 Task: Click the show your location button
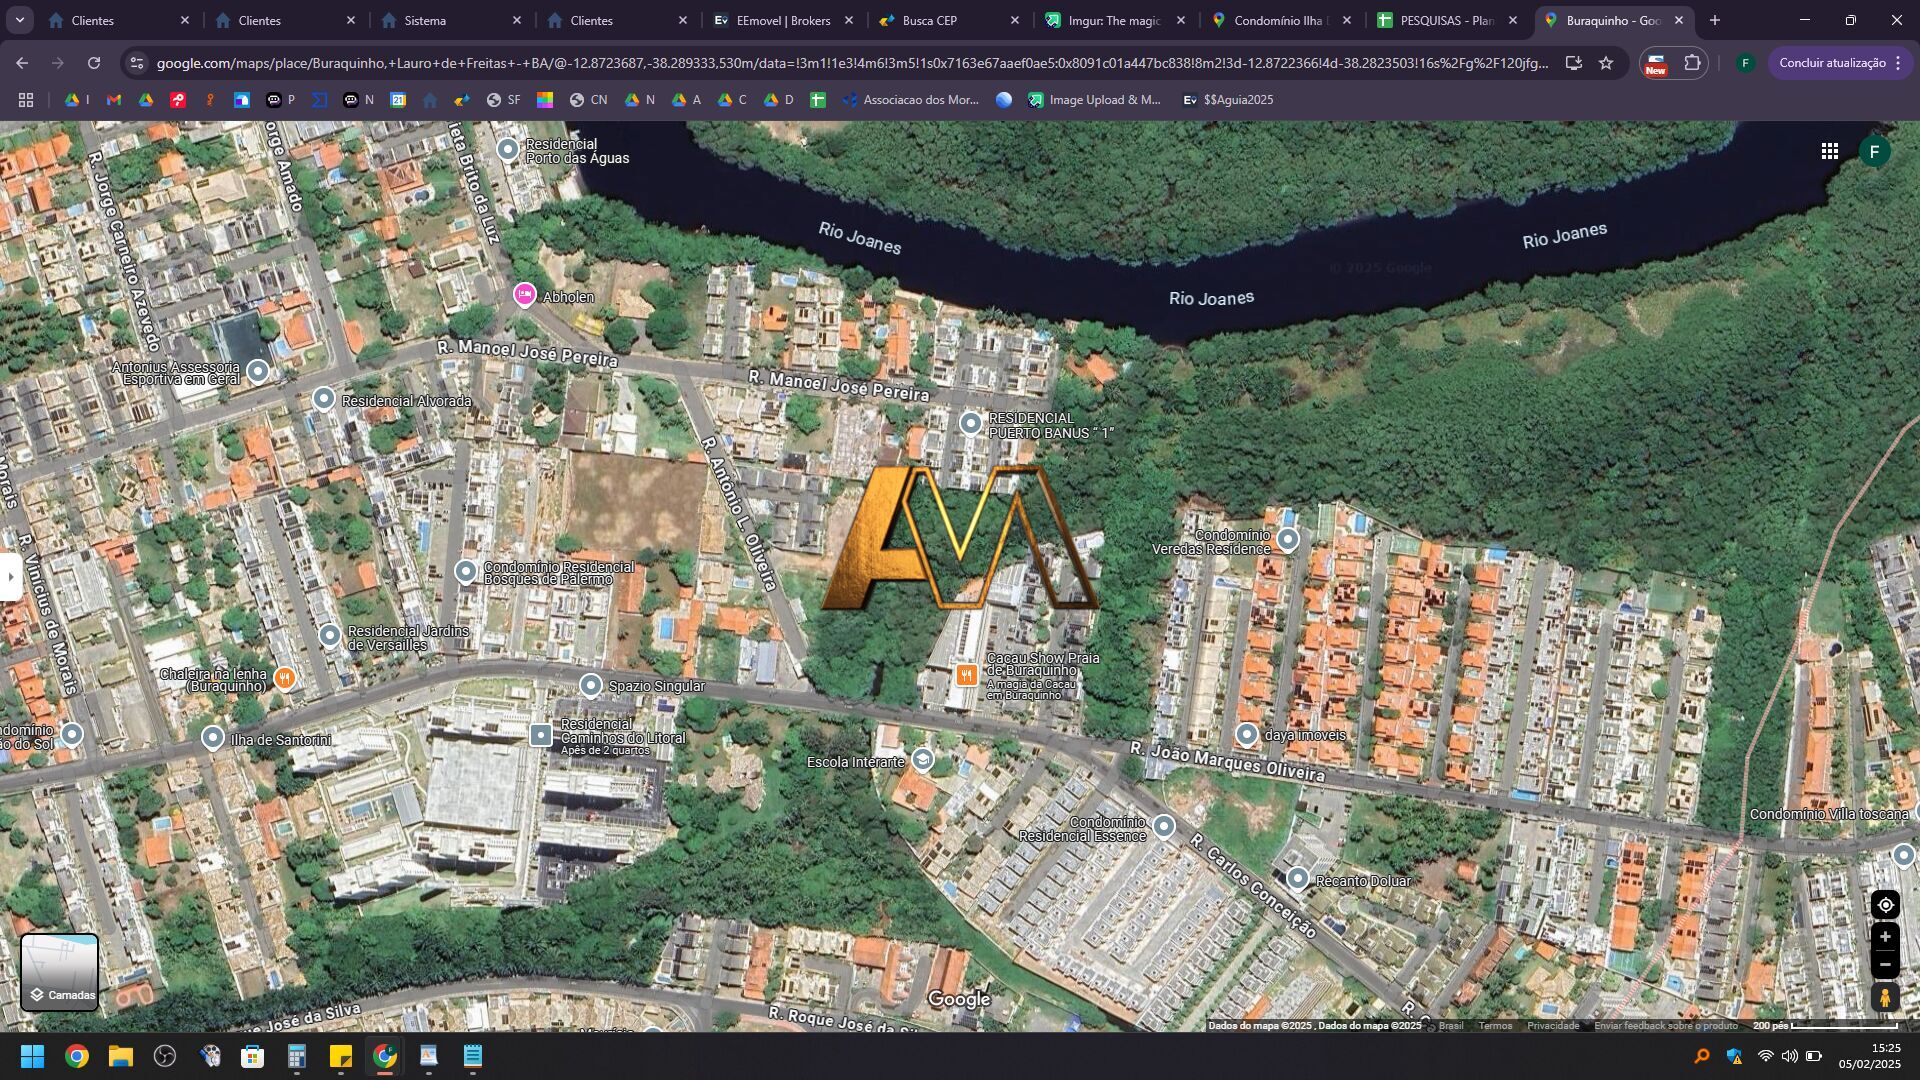pyautogui.click(x=1885, y=905)
